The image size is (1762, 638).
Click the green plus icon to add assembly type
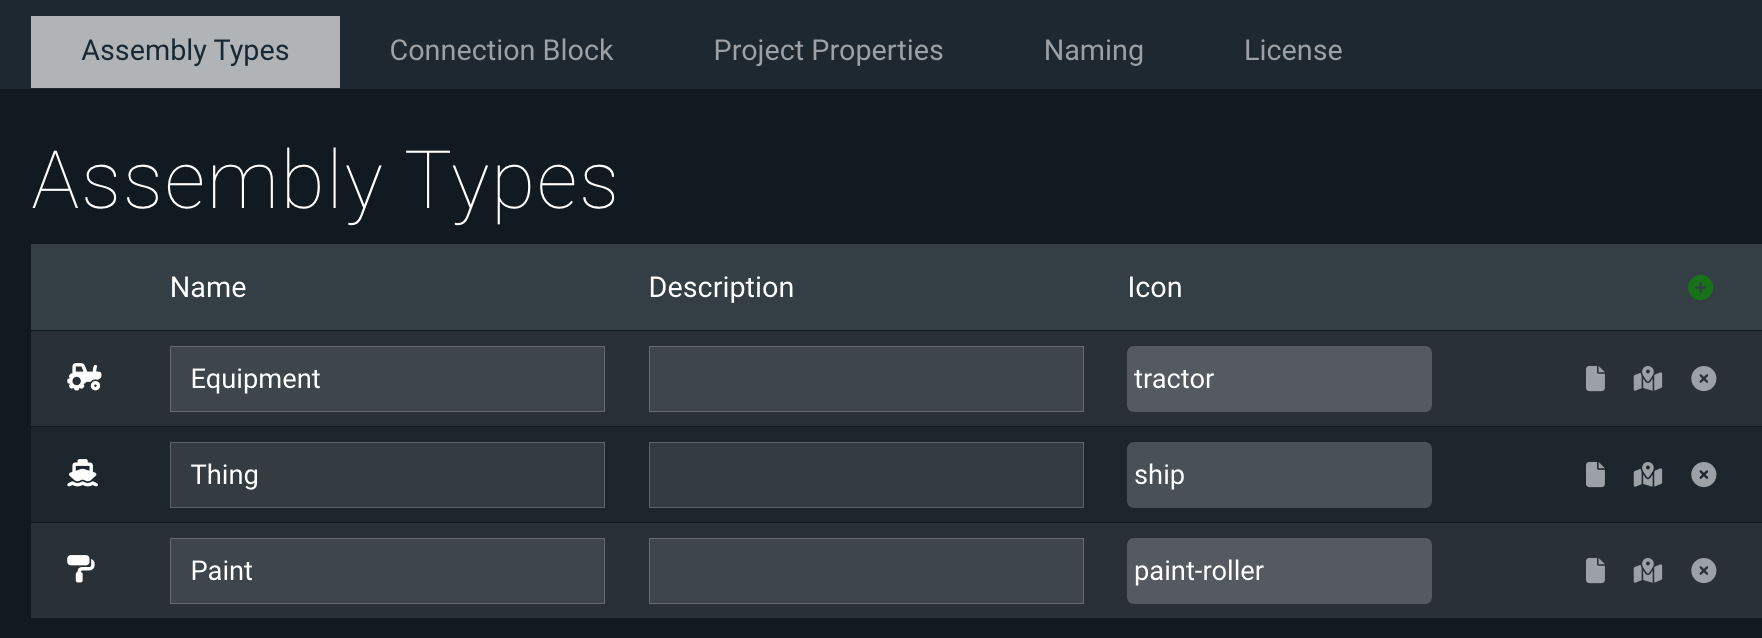click(1702, 287)
